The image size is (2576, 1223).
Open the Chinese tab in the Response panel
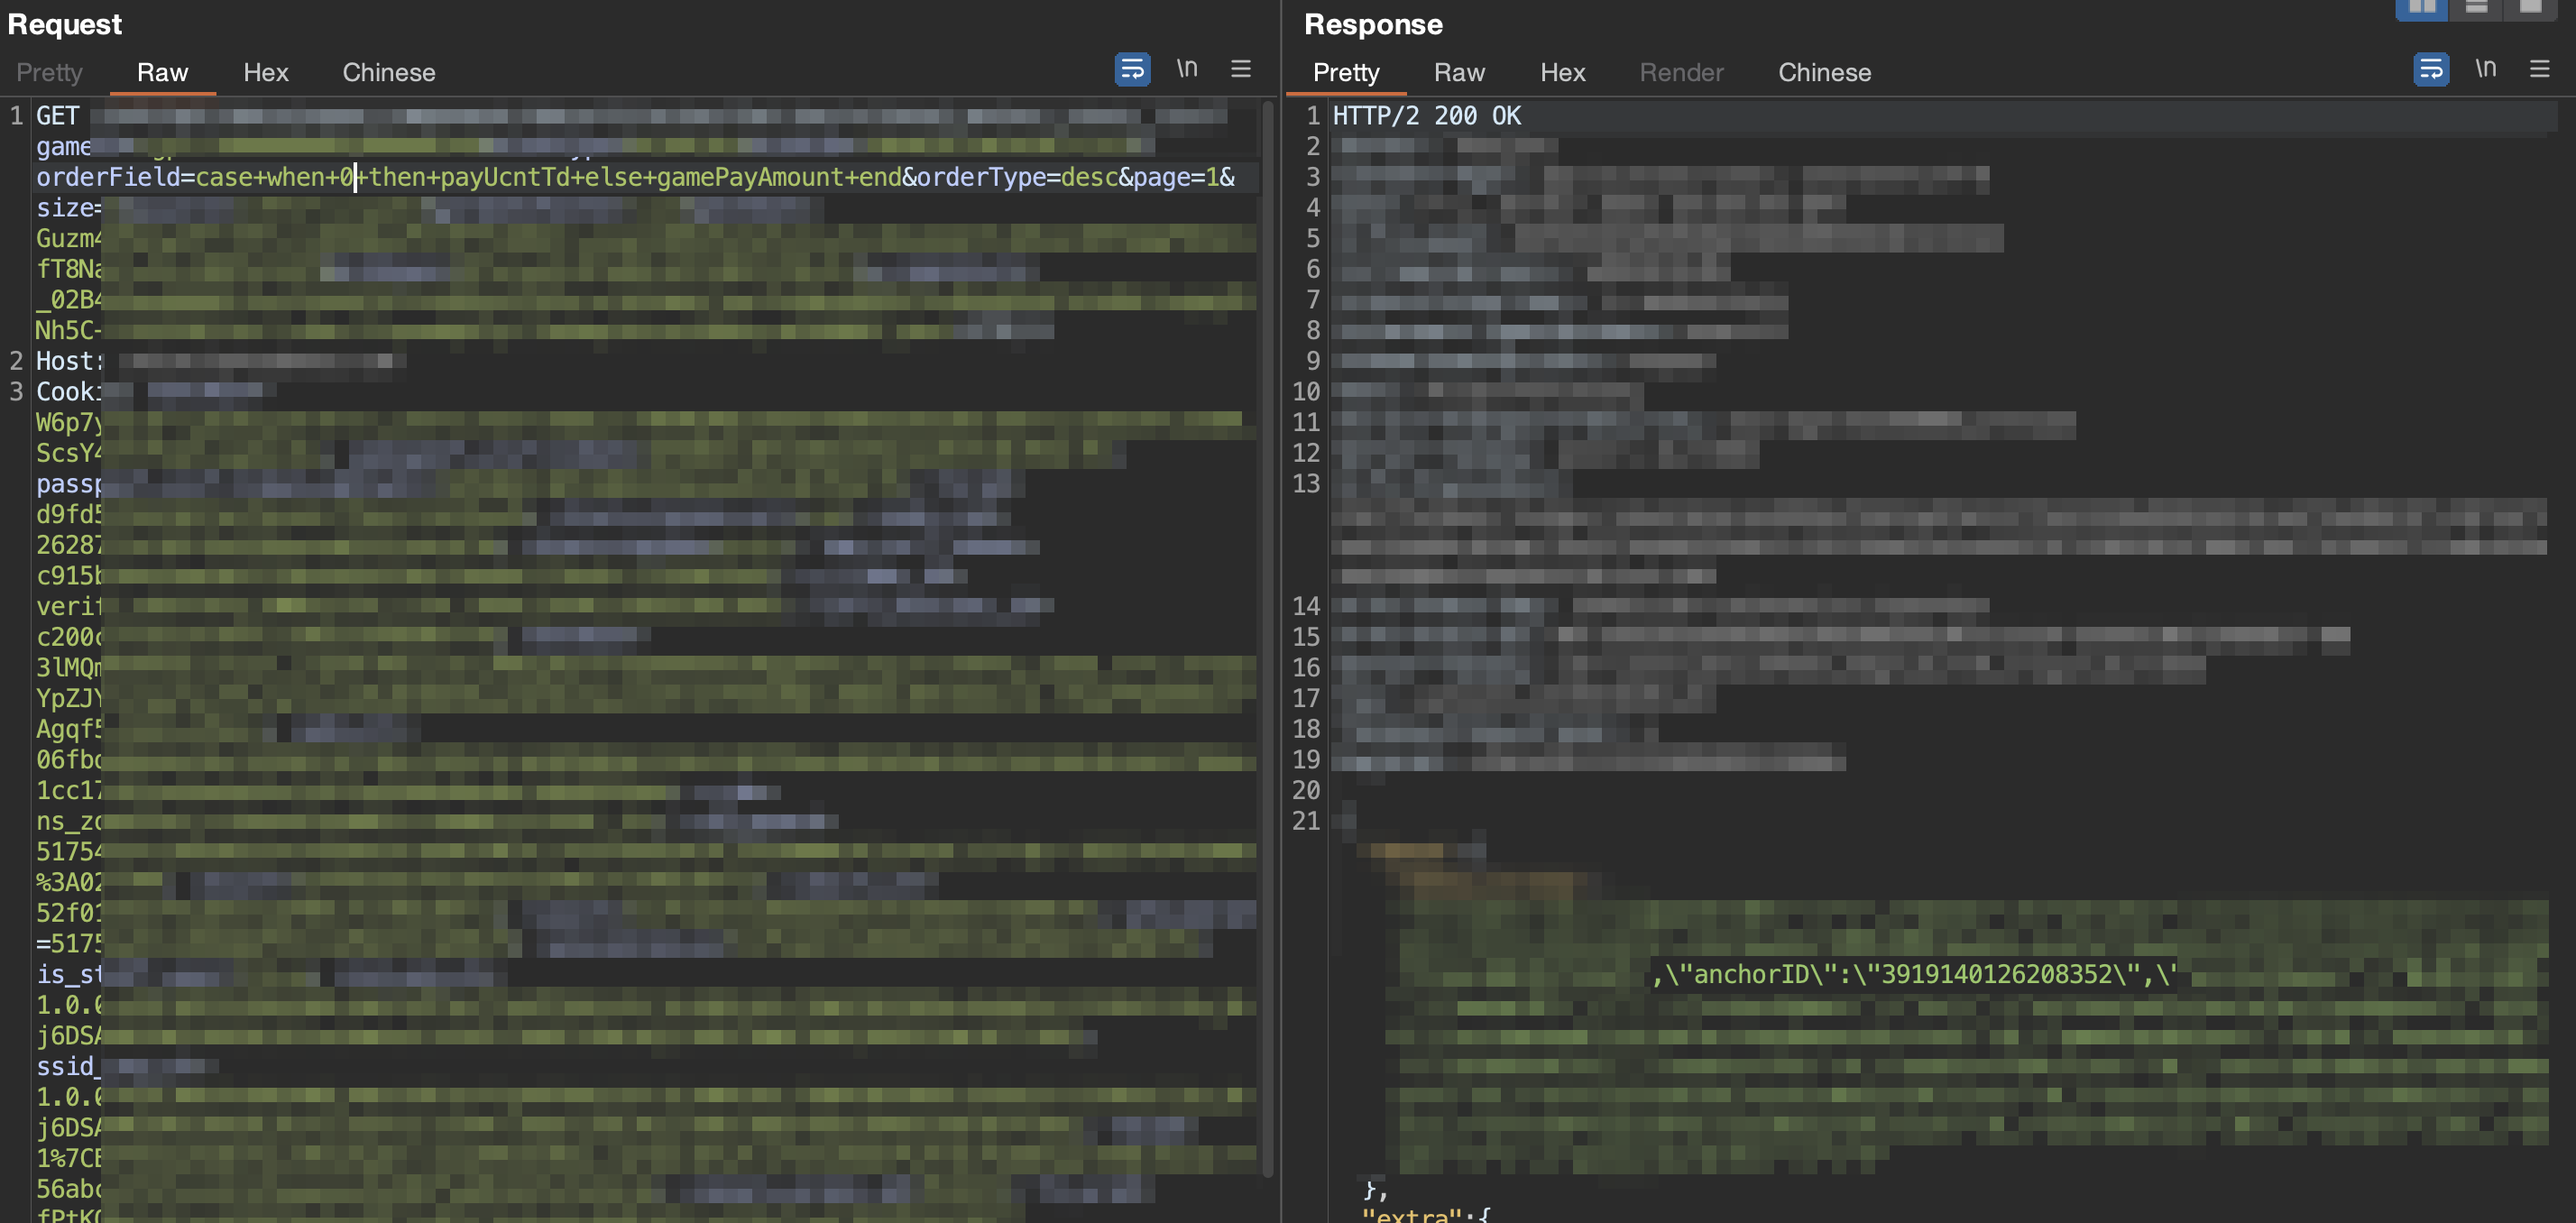click(1824, 72)
